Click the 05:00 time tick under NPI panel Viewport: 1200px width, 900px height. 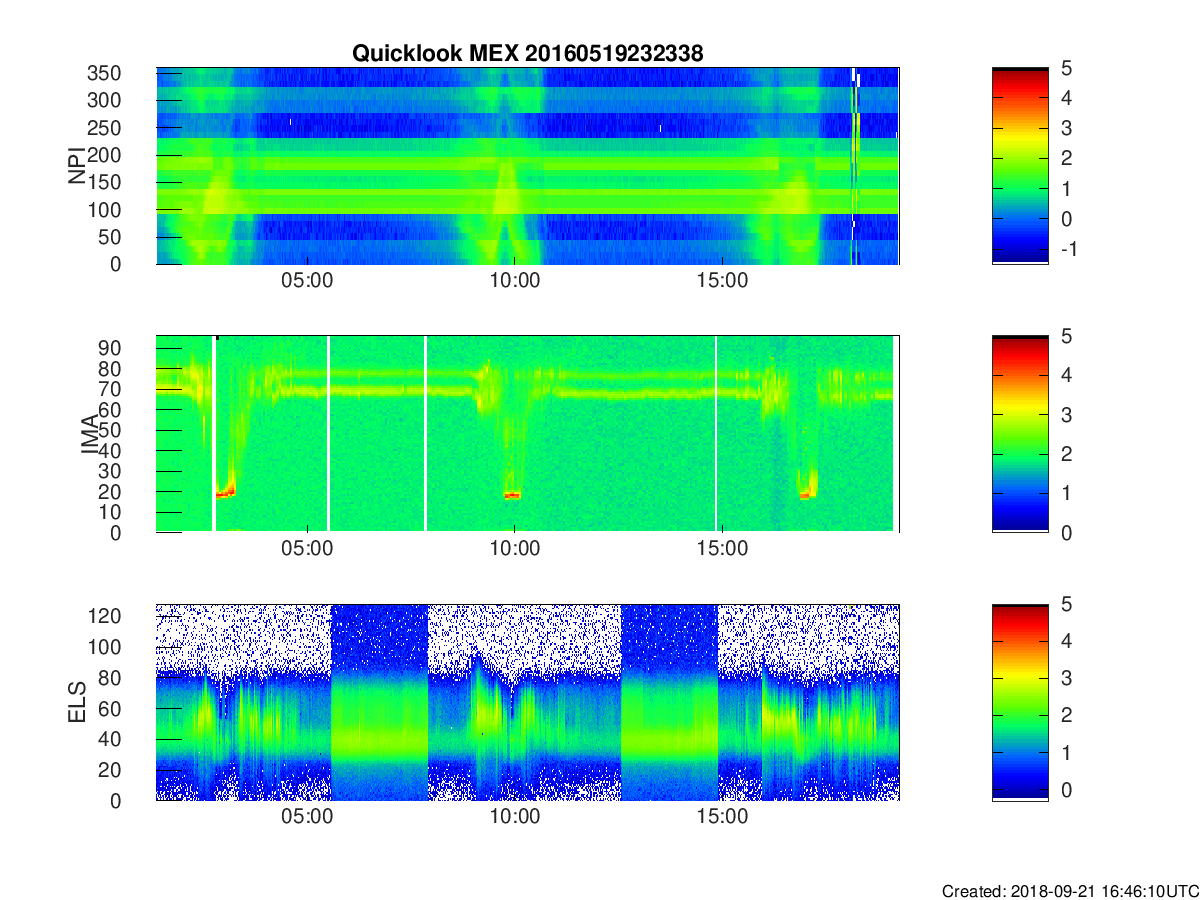tap(306, 281)
